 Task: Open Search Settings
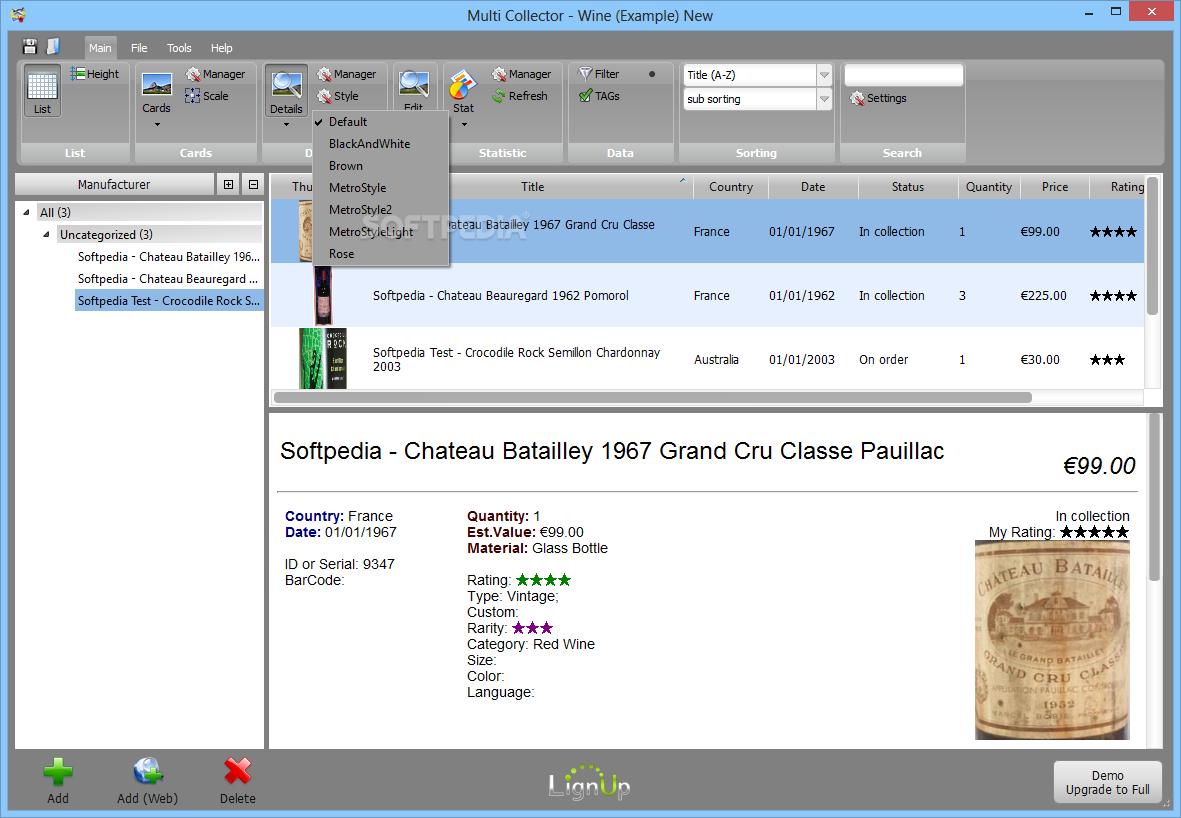tap(878, 98)
